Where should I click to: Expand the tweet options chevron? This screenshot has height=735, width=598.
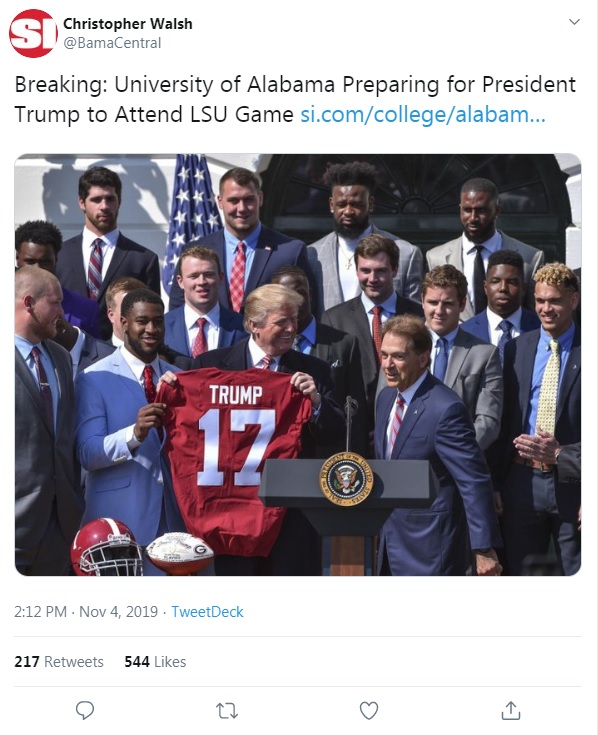point(574,22)
